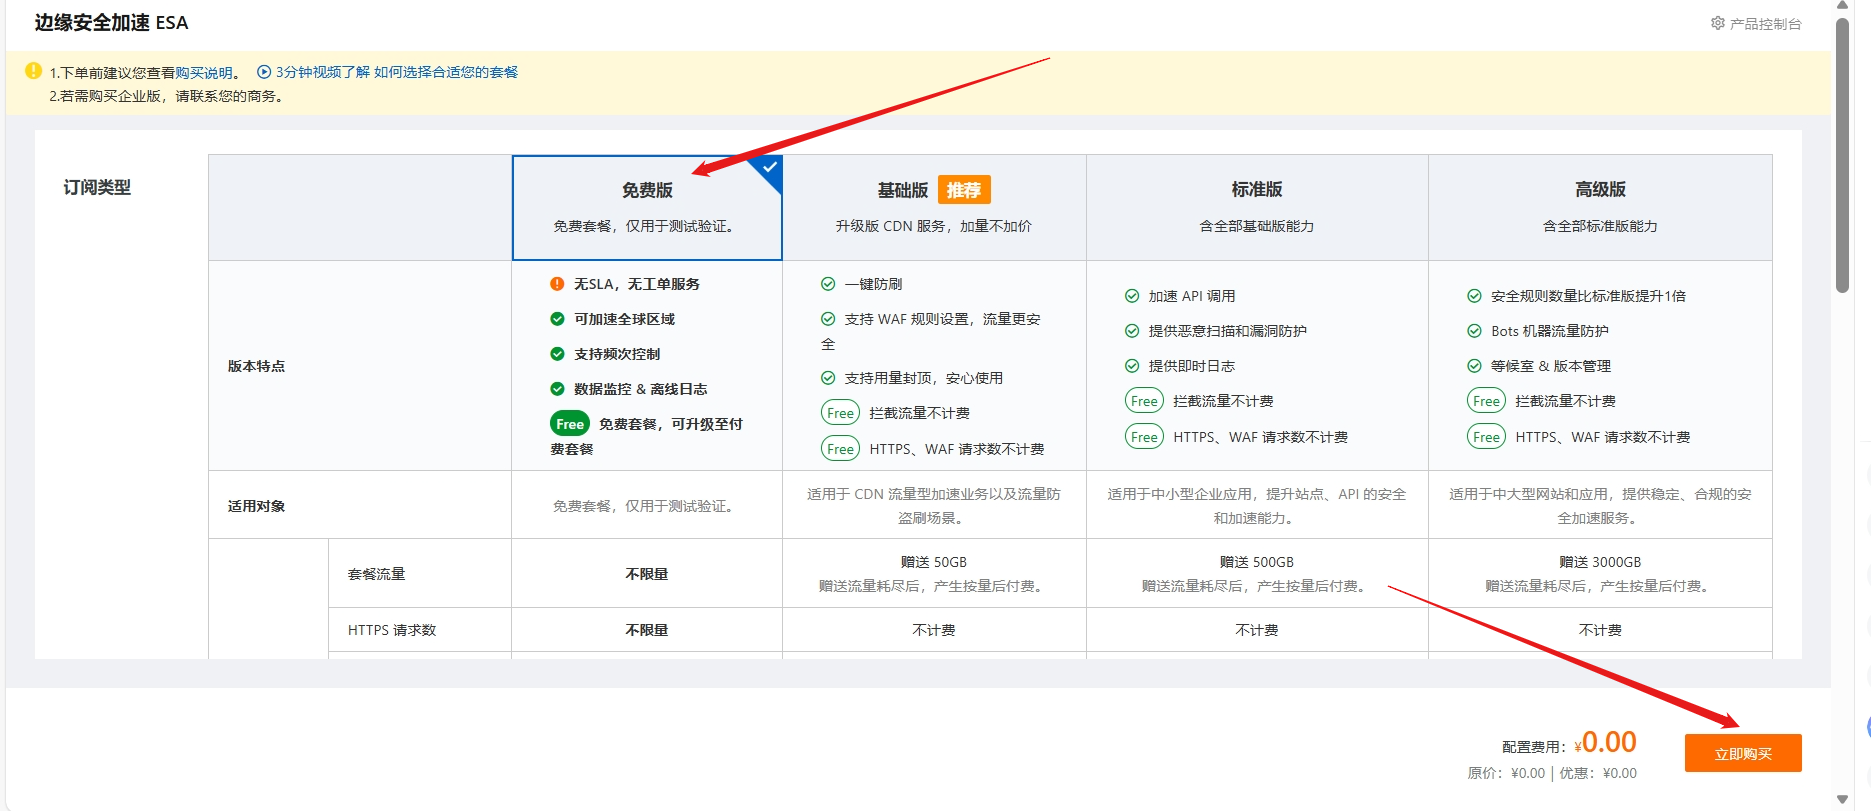Image resolution: width=1871 pixels, height=811 pixels.
Task: Select the 基础版 subscription plan
Action: pyautogui.click(x=933, y=207)
